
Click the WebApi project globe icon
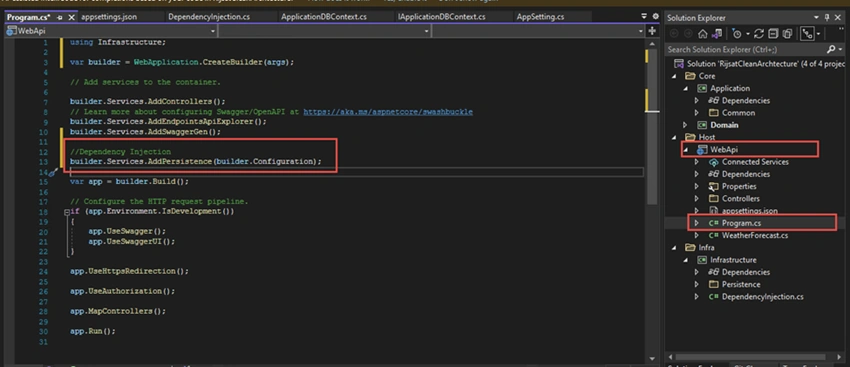tap(702, 150)
